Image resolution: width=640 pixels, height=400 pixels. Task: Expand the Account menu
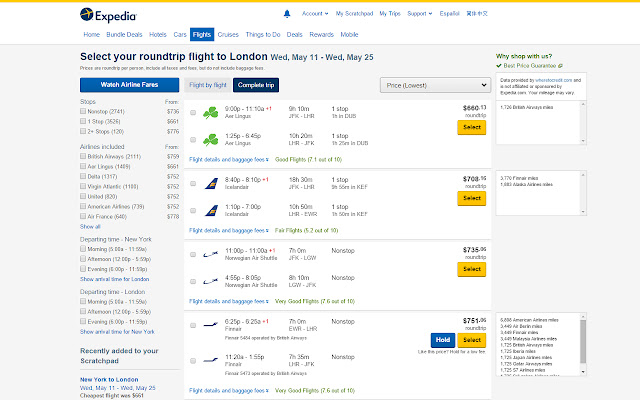315,15
